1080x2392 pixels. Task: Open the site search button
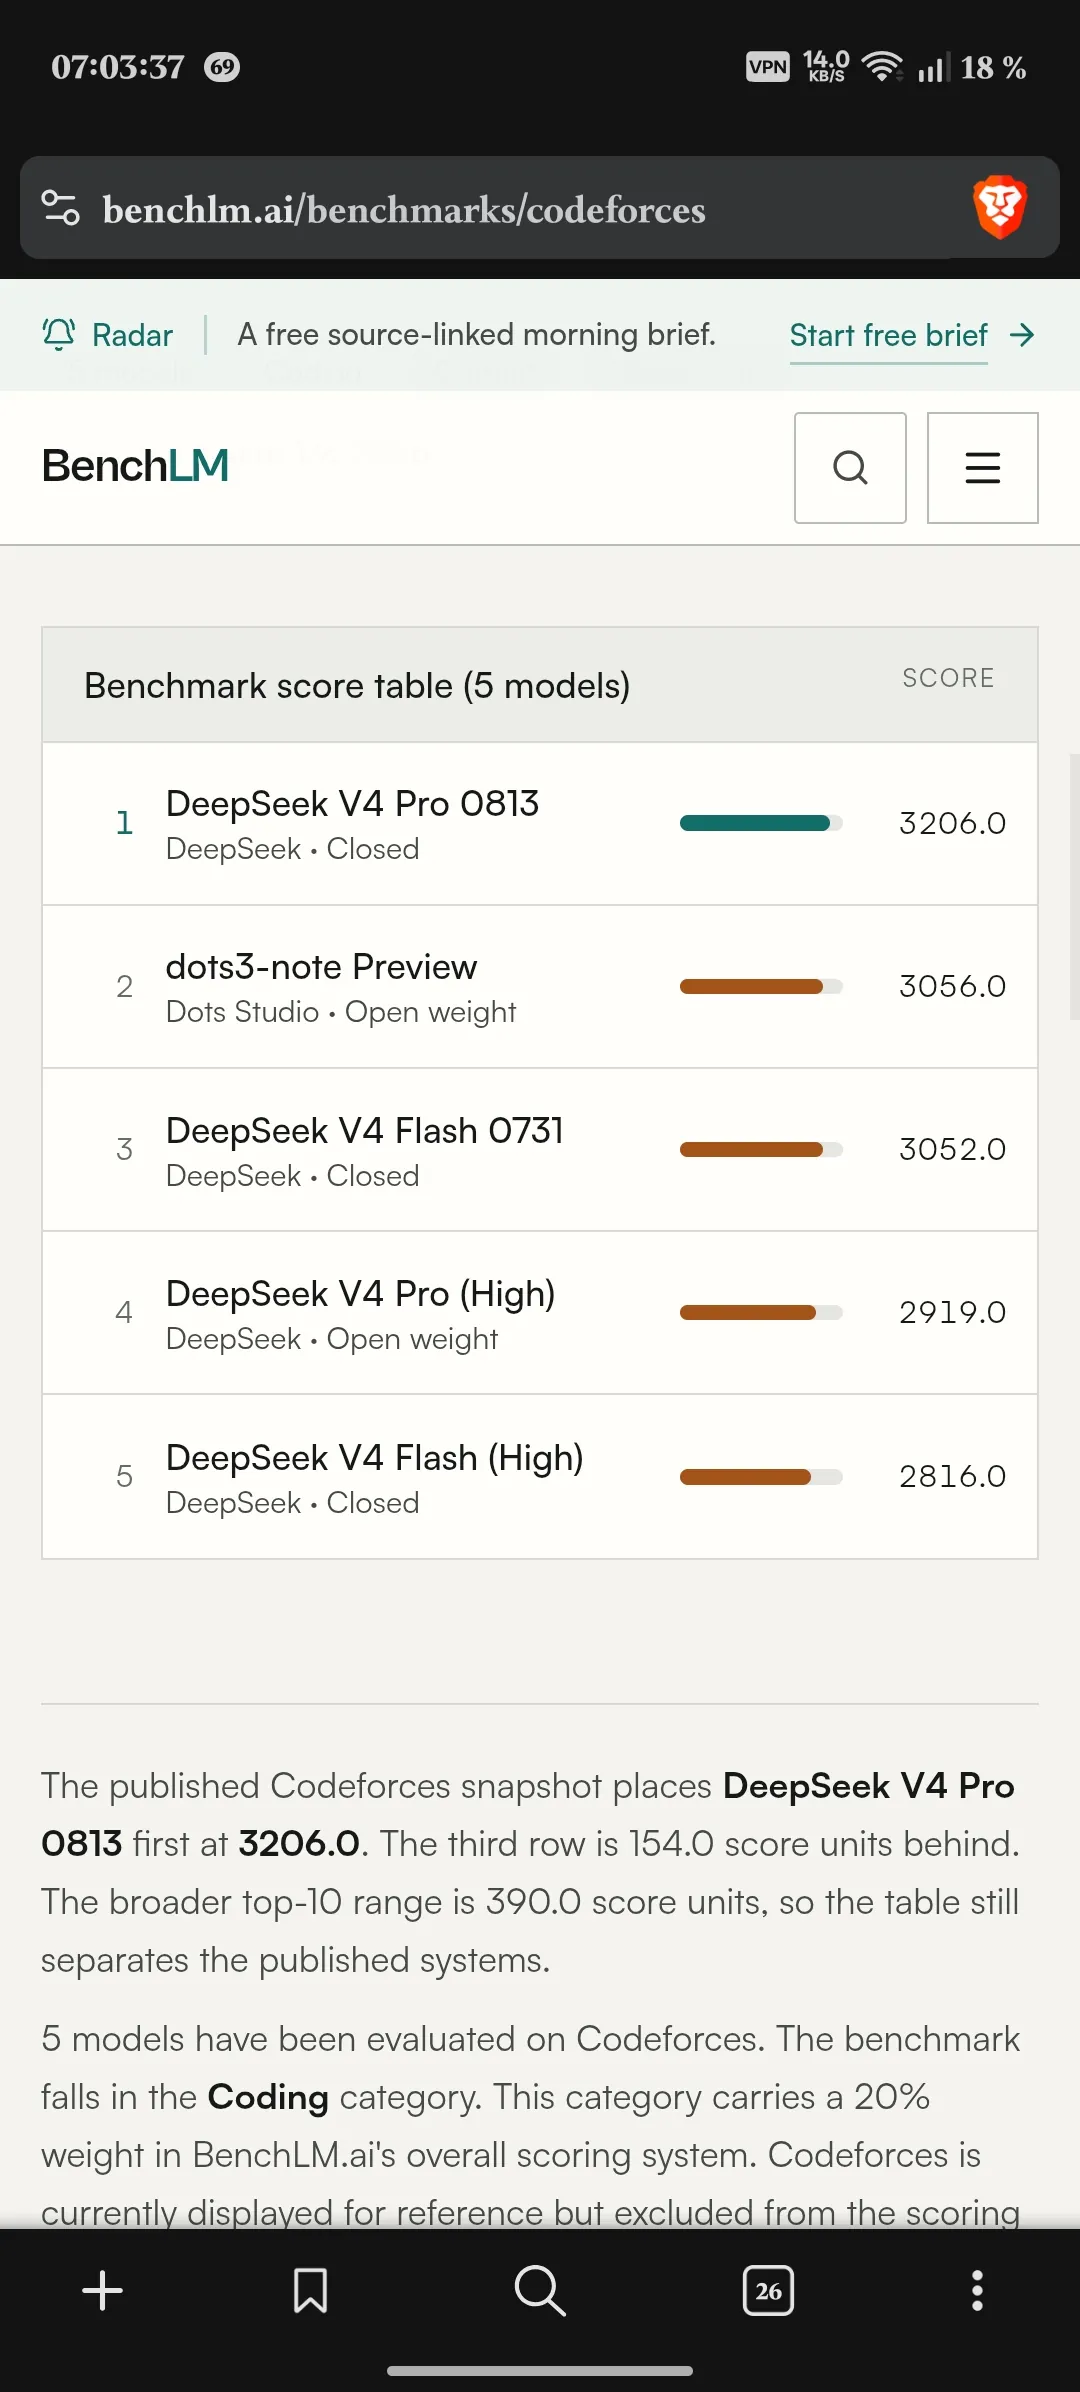[x=850, y=467]
